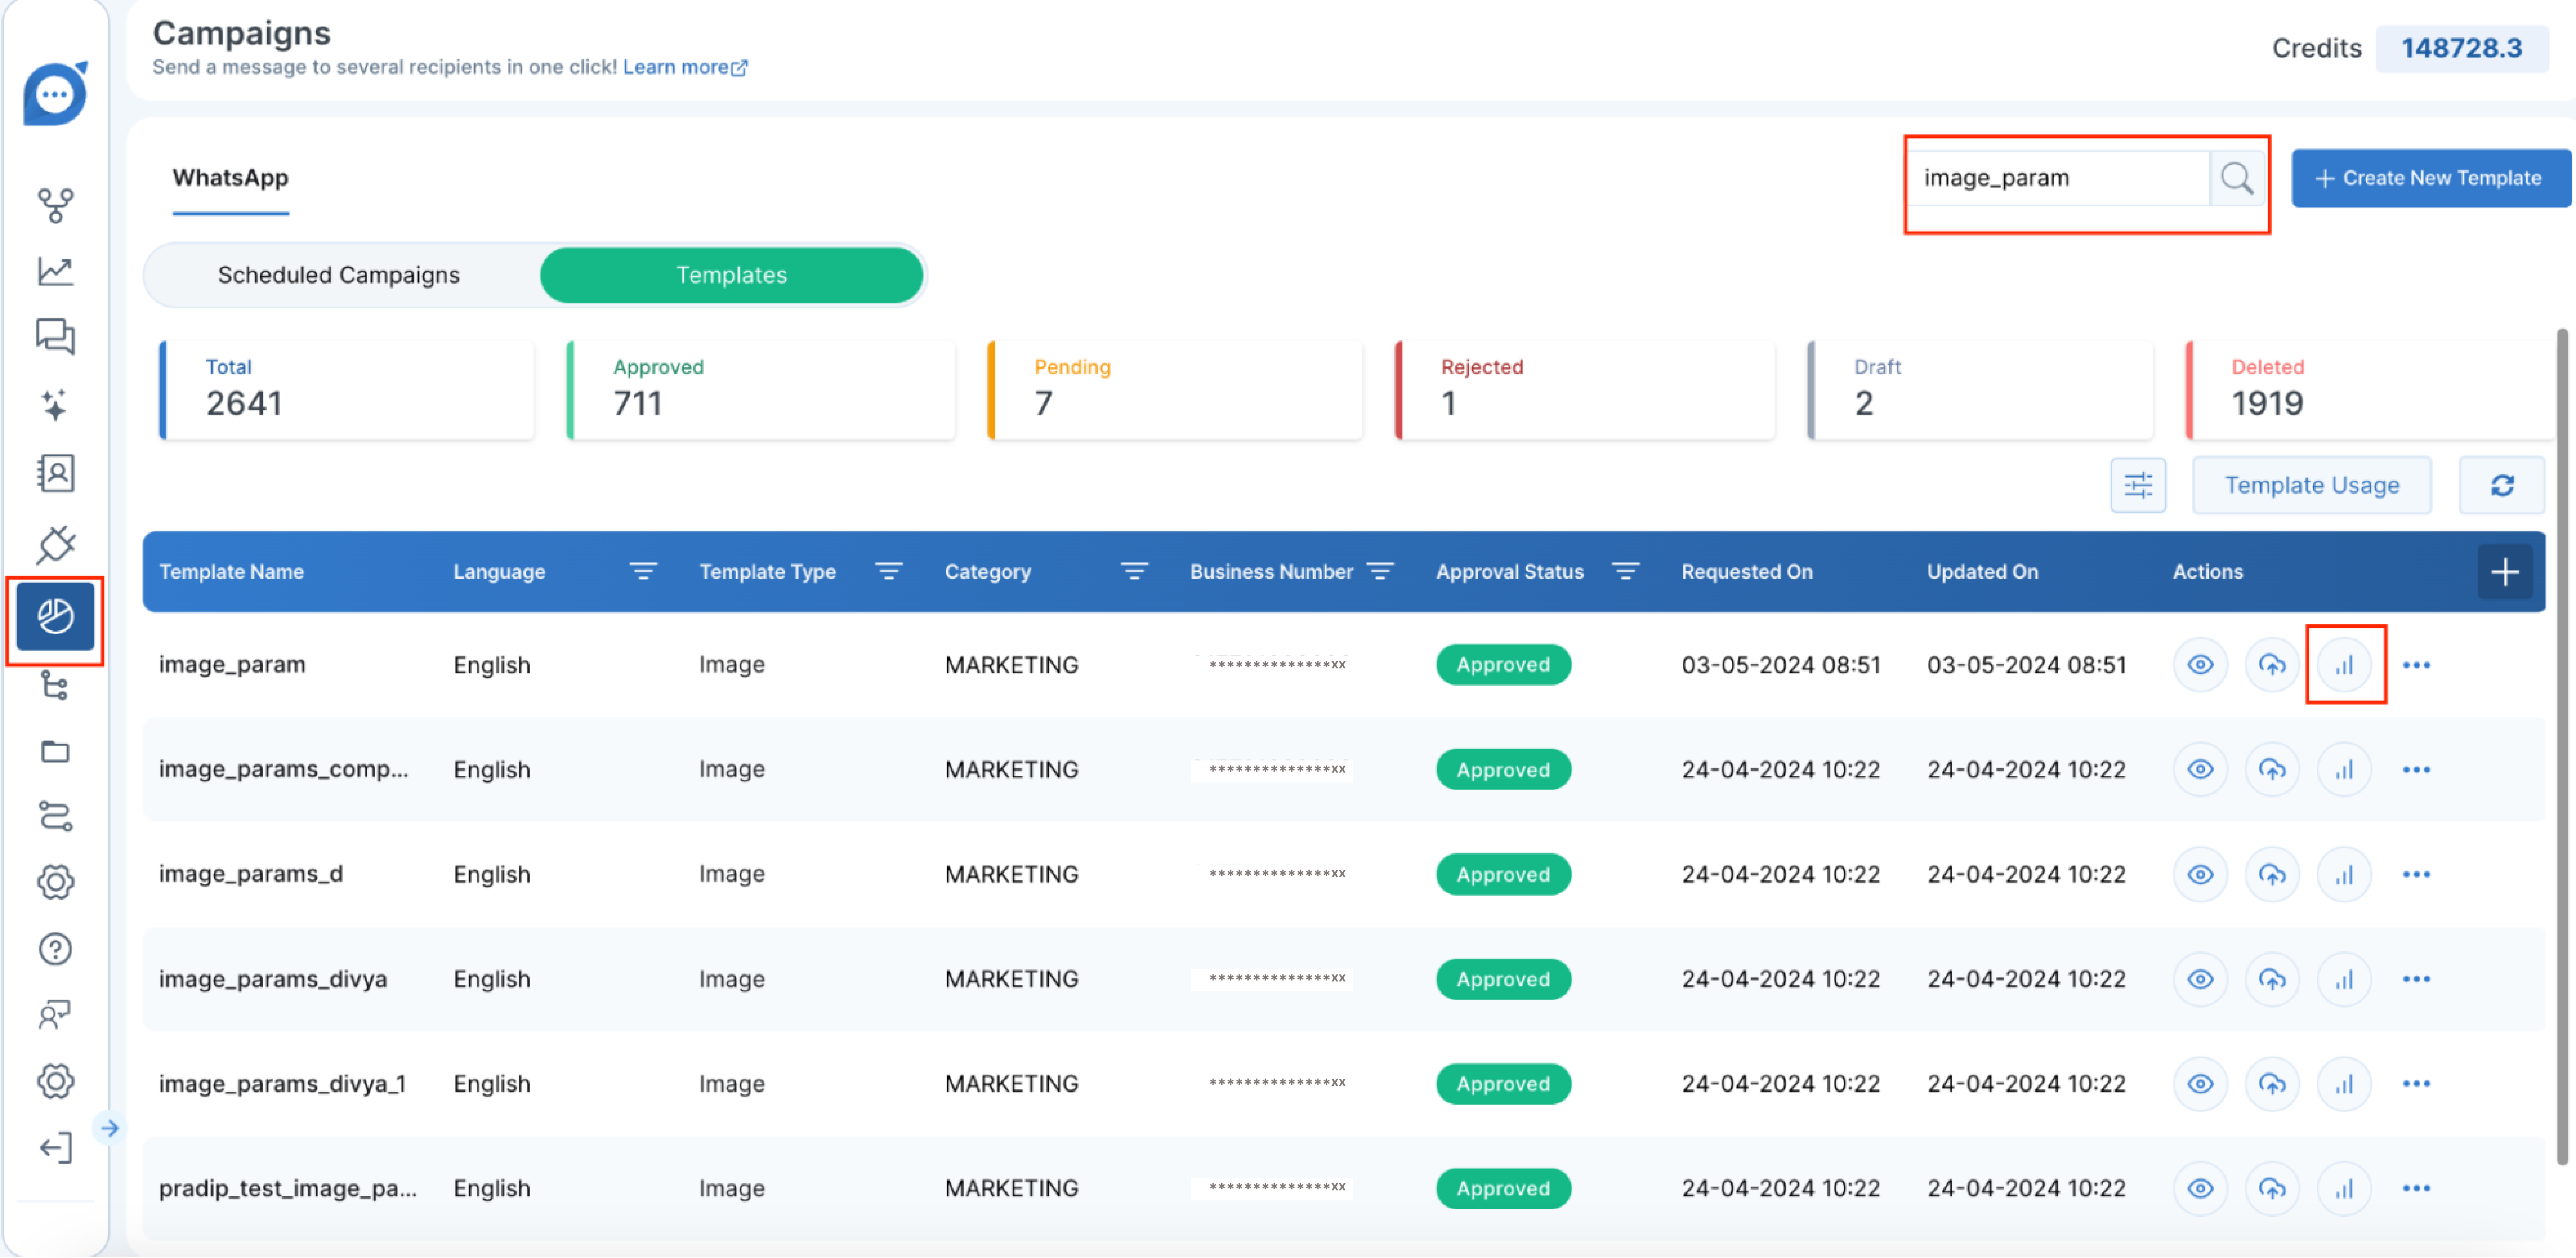Open more options for image_params_comp... row
The width and height of the screenshot is (2576, 1258).
(x=2416, y=770)
